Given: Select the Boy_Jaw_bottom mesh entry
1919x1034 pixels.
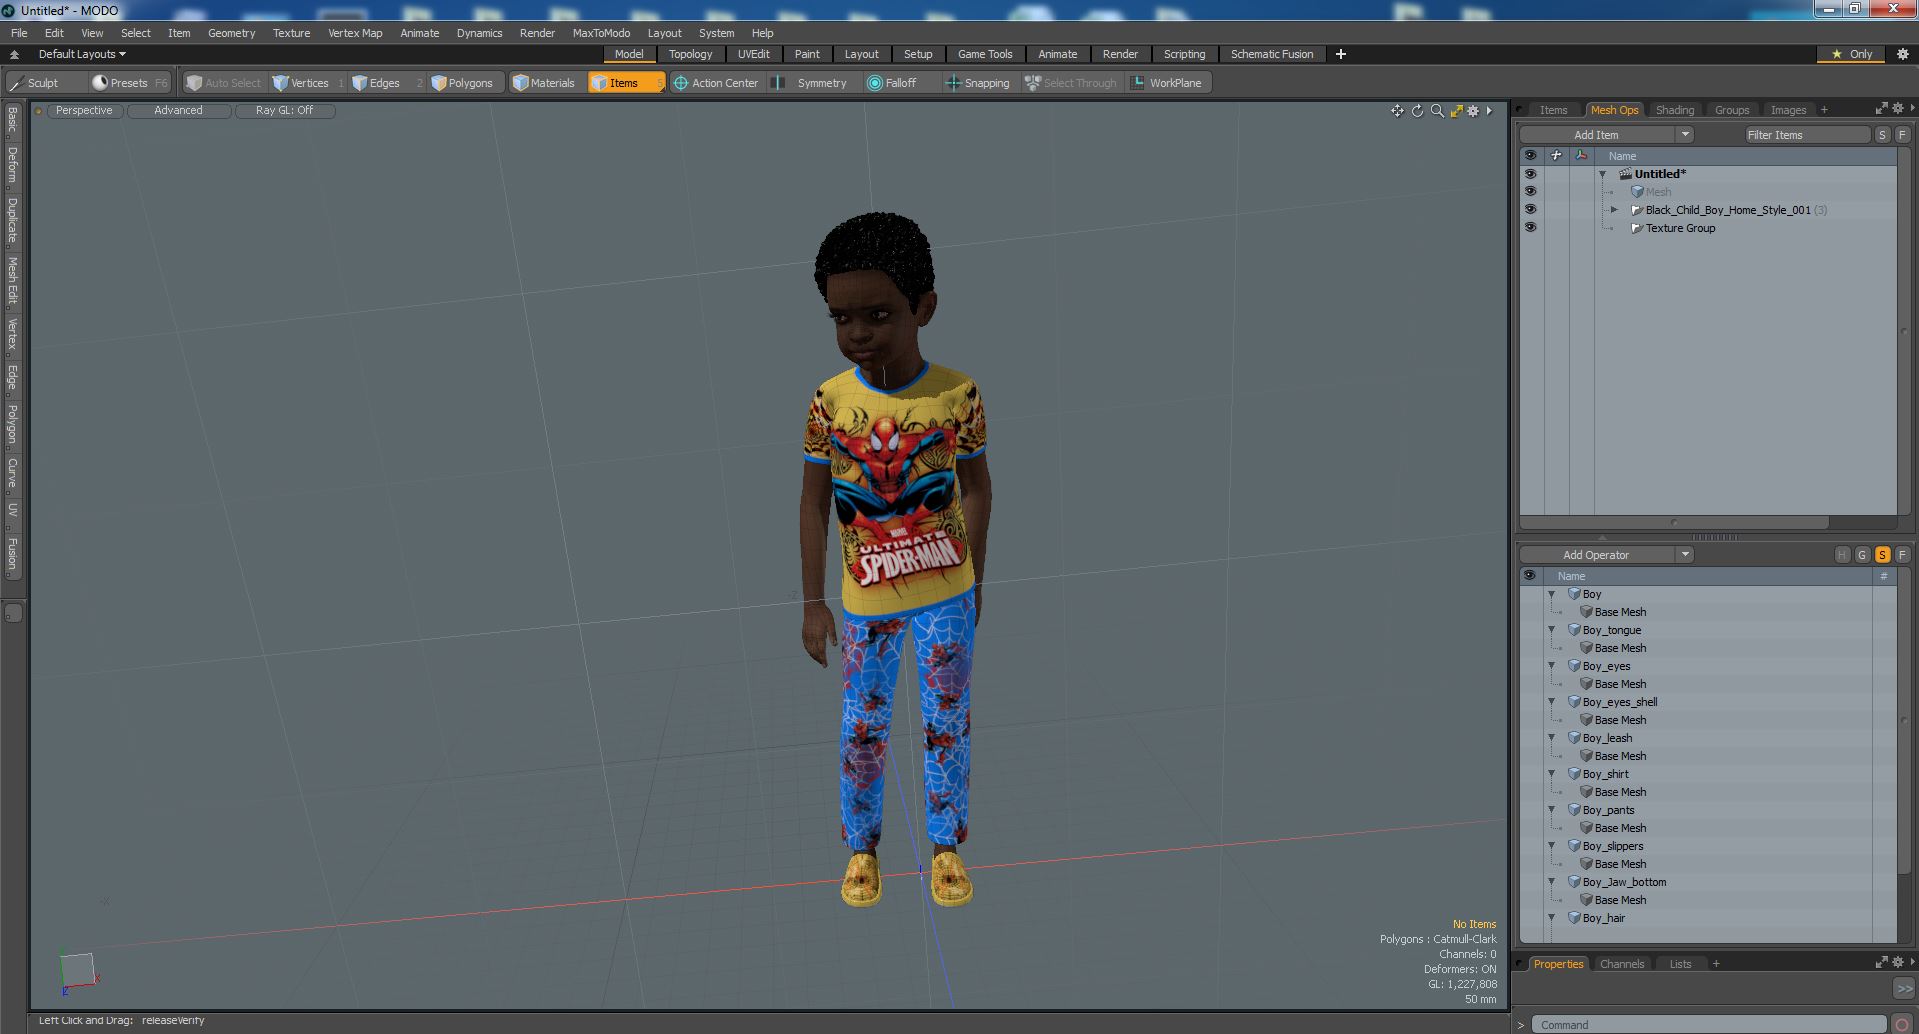Looking at the screenshot, I should (x=1624, y=882).
